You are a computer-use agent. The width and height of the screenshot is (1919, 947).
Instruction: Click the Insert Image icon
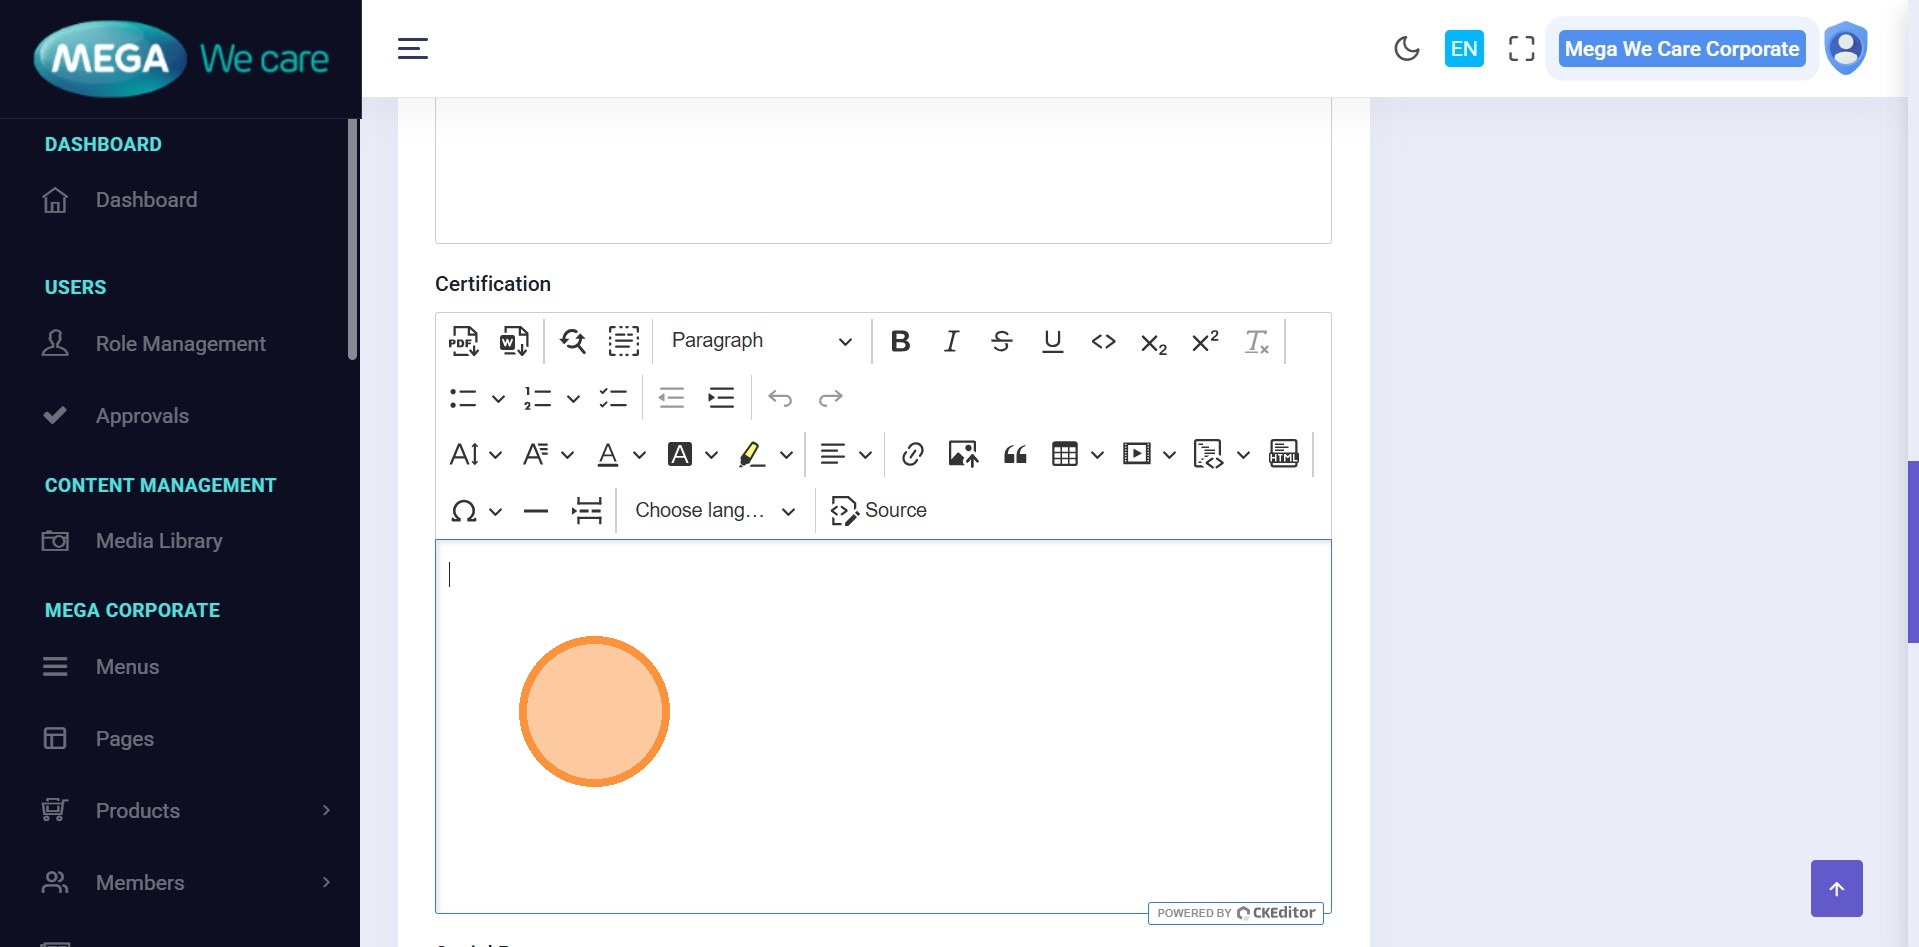click(x=963, y=454)
